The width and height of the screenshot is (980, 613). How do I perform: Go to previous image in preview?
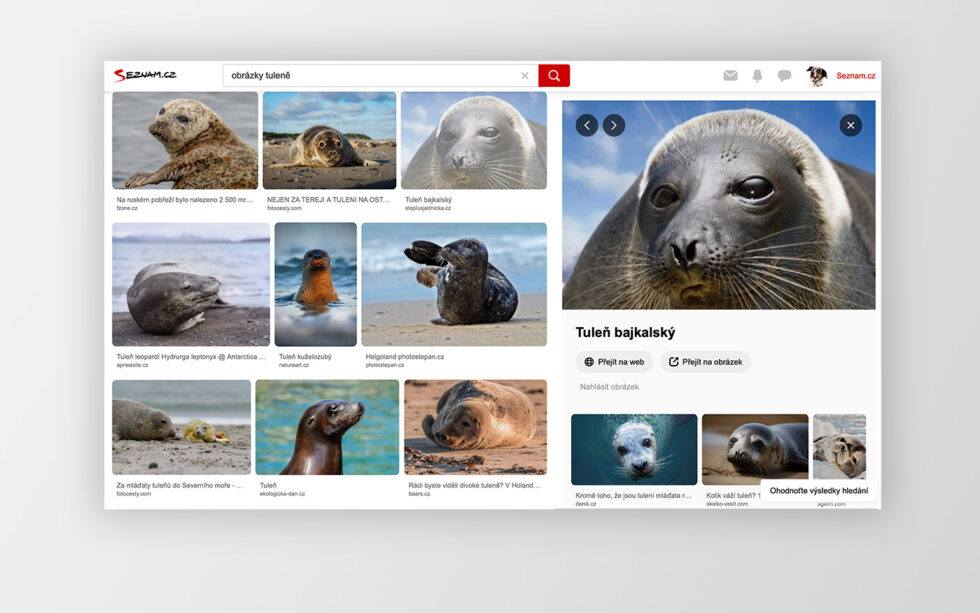tap(586, 125)
